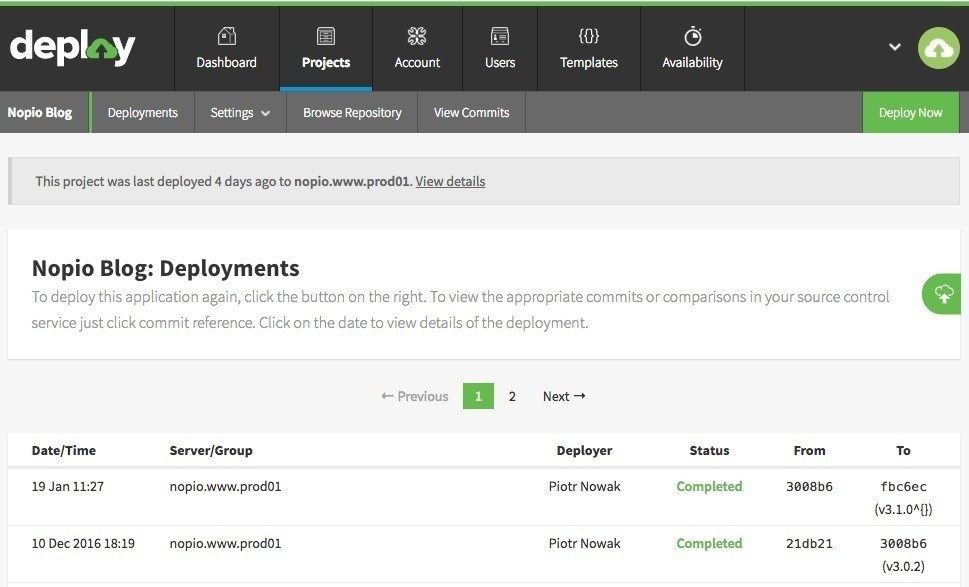The image size is (969, 587).
Task: Click the Deploy logo
Action: 72,47
